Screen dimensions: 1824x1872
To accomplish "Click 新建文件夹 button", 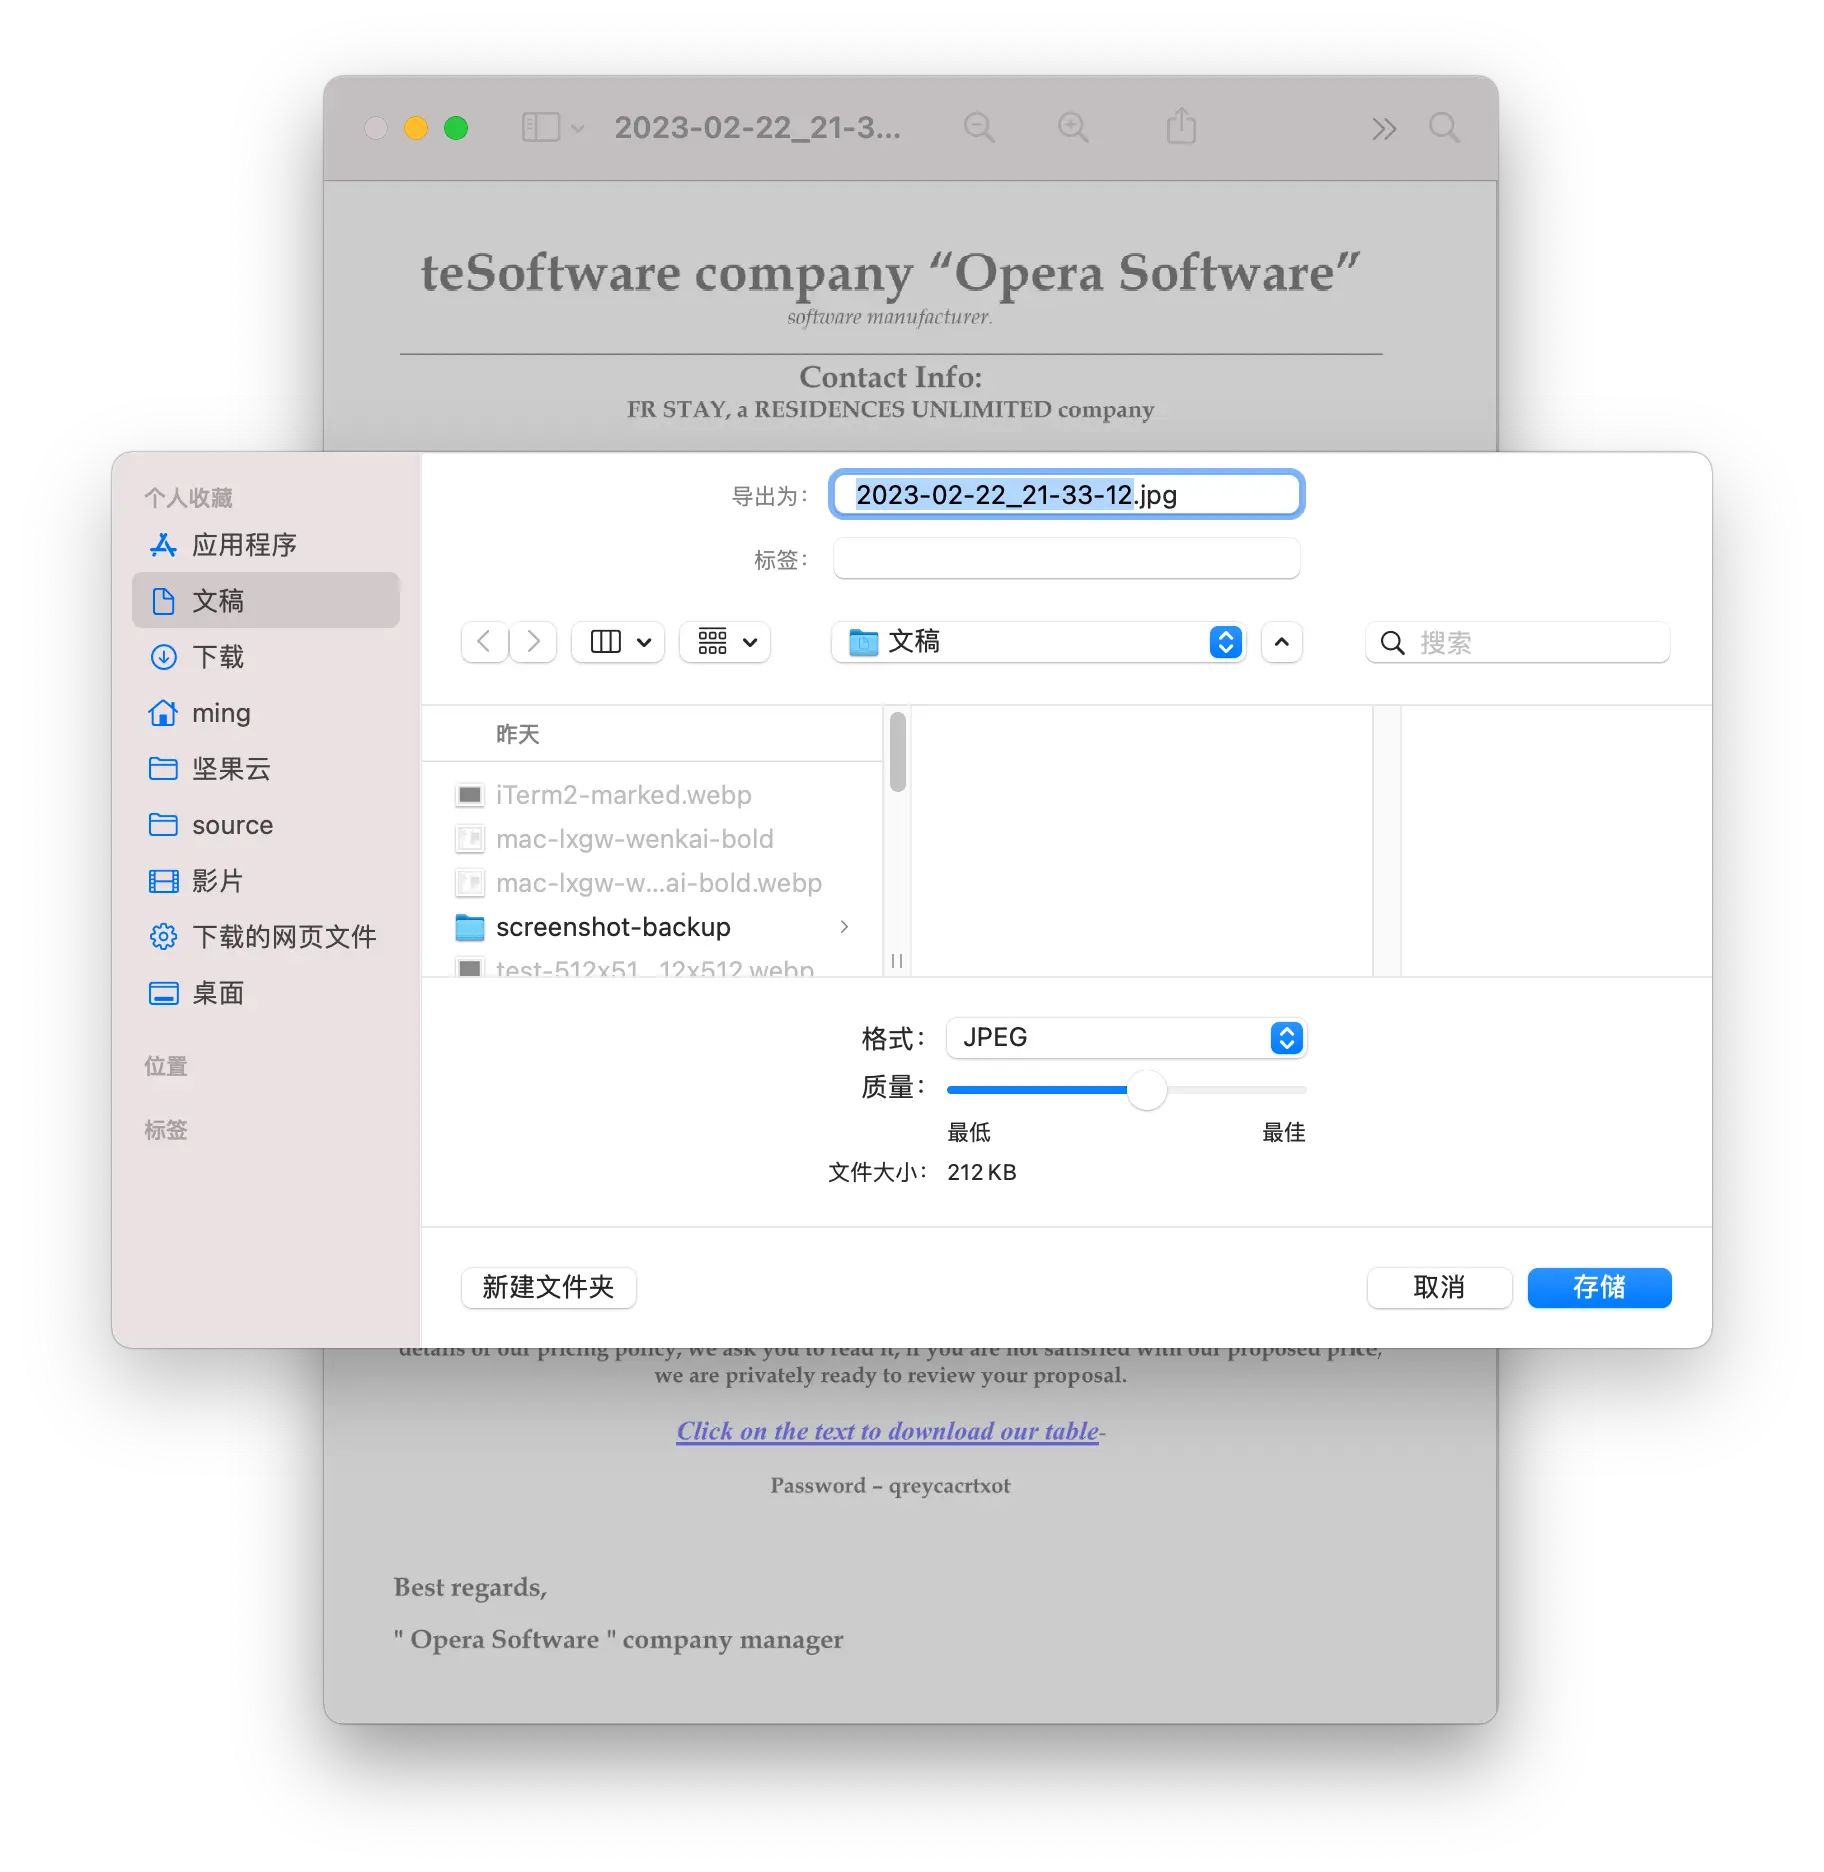I will 548,1288.
